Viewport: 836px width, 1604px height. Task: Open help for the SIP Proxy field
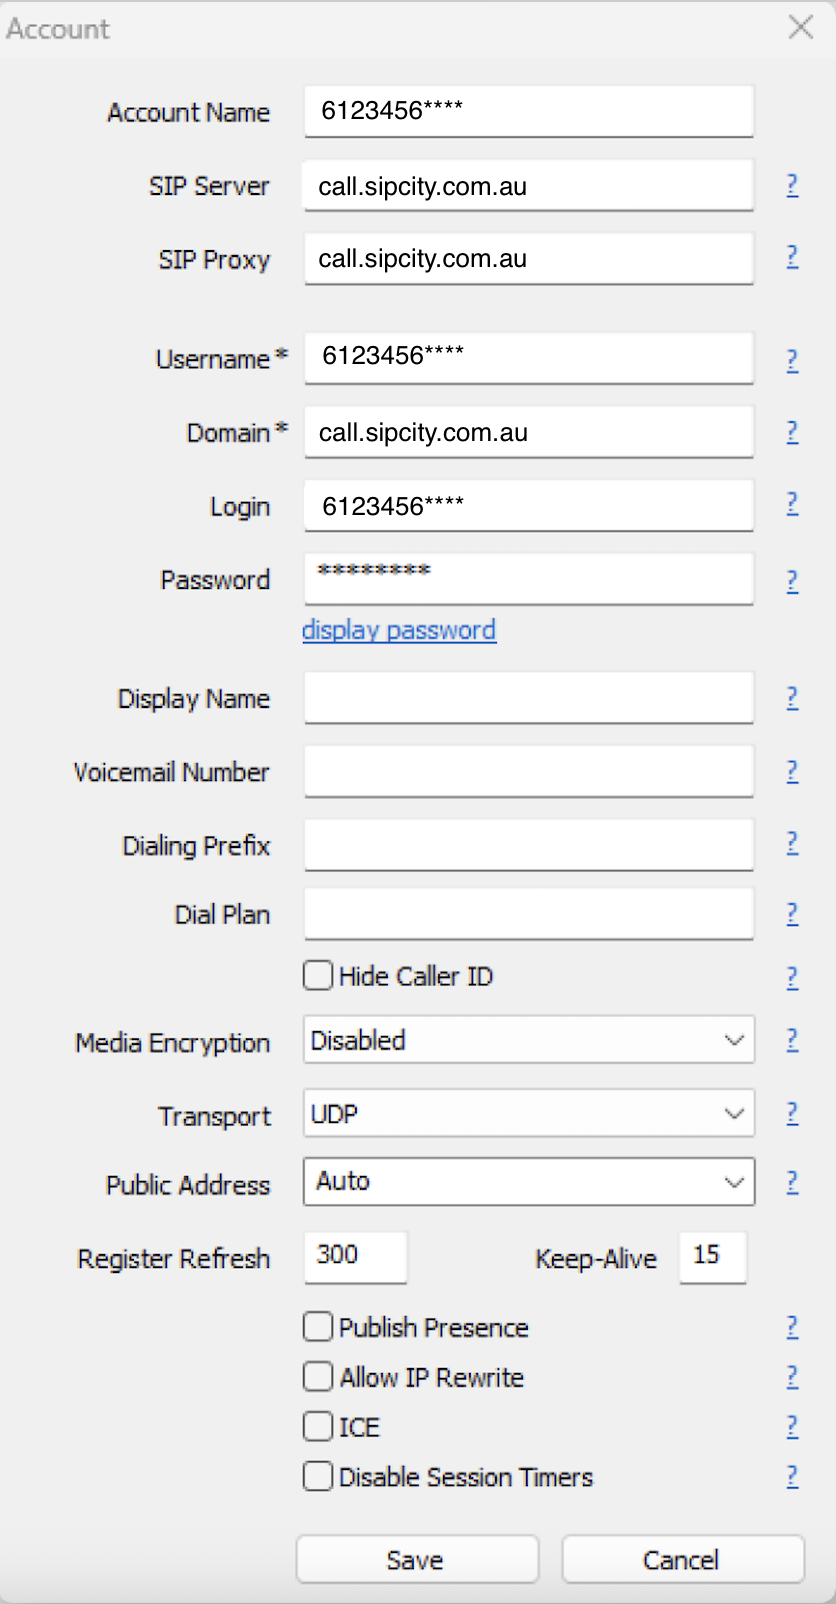792,257
